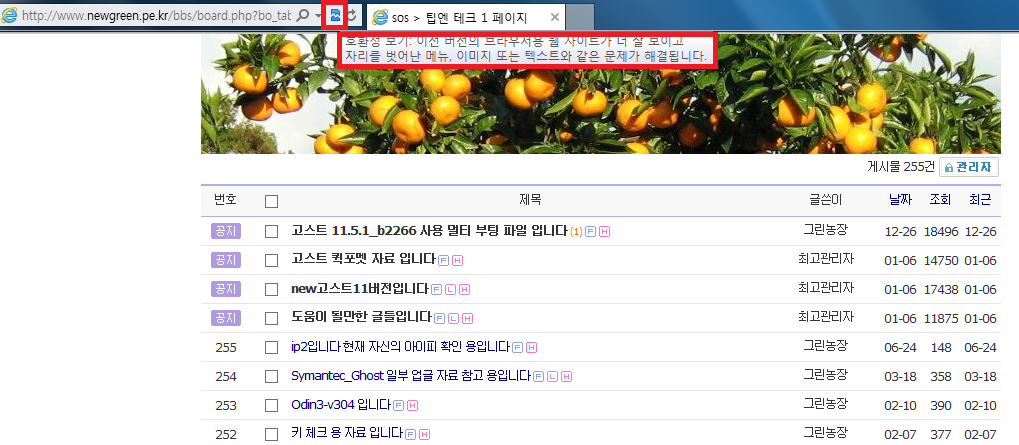This screenshot has width=1019, height=445.
Task: Sort posts by 조회 view count
Action: click(941, 200)
